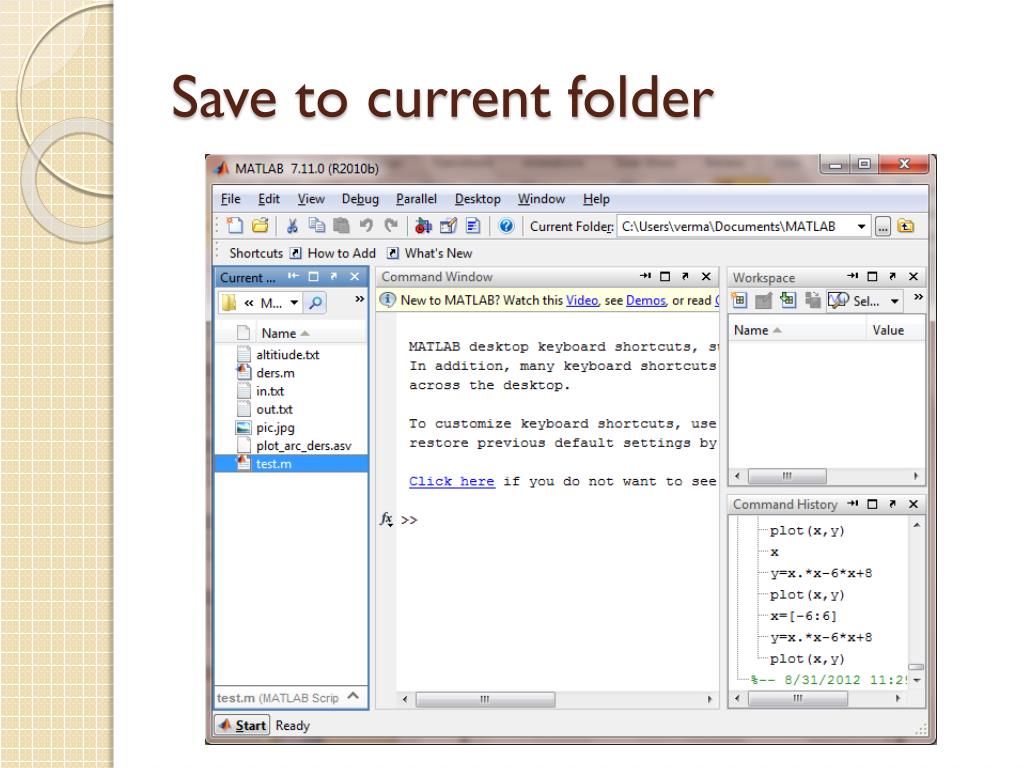Image resolution: width=1024 pixels, height=768 pixels.
Task: Minimize the Command Window panel
Action: tap(645, 276)
